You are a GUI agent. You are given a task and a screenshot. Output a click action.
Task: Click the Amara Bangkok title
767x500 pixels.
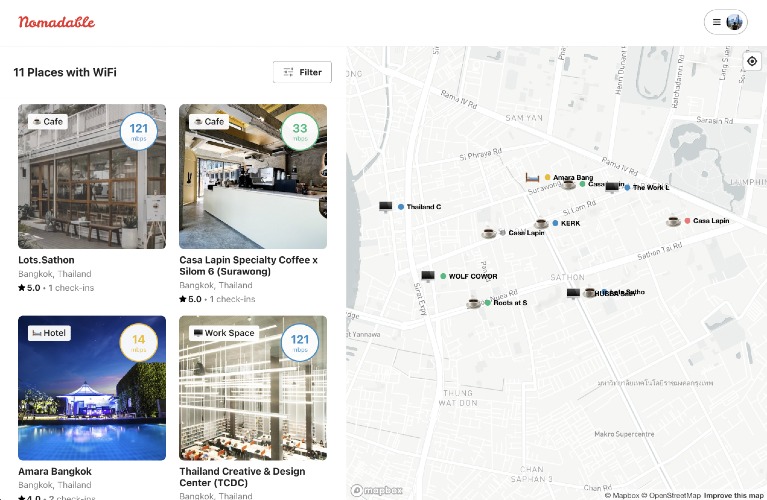pyautogui.click(x=55, y=471)
